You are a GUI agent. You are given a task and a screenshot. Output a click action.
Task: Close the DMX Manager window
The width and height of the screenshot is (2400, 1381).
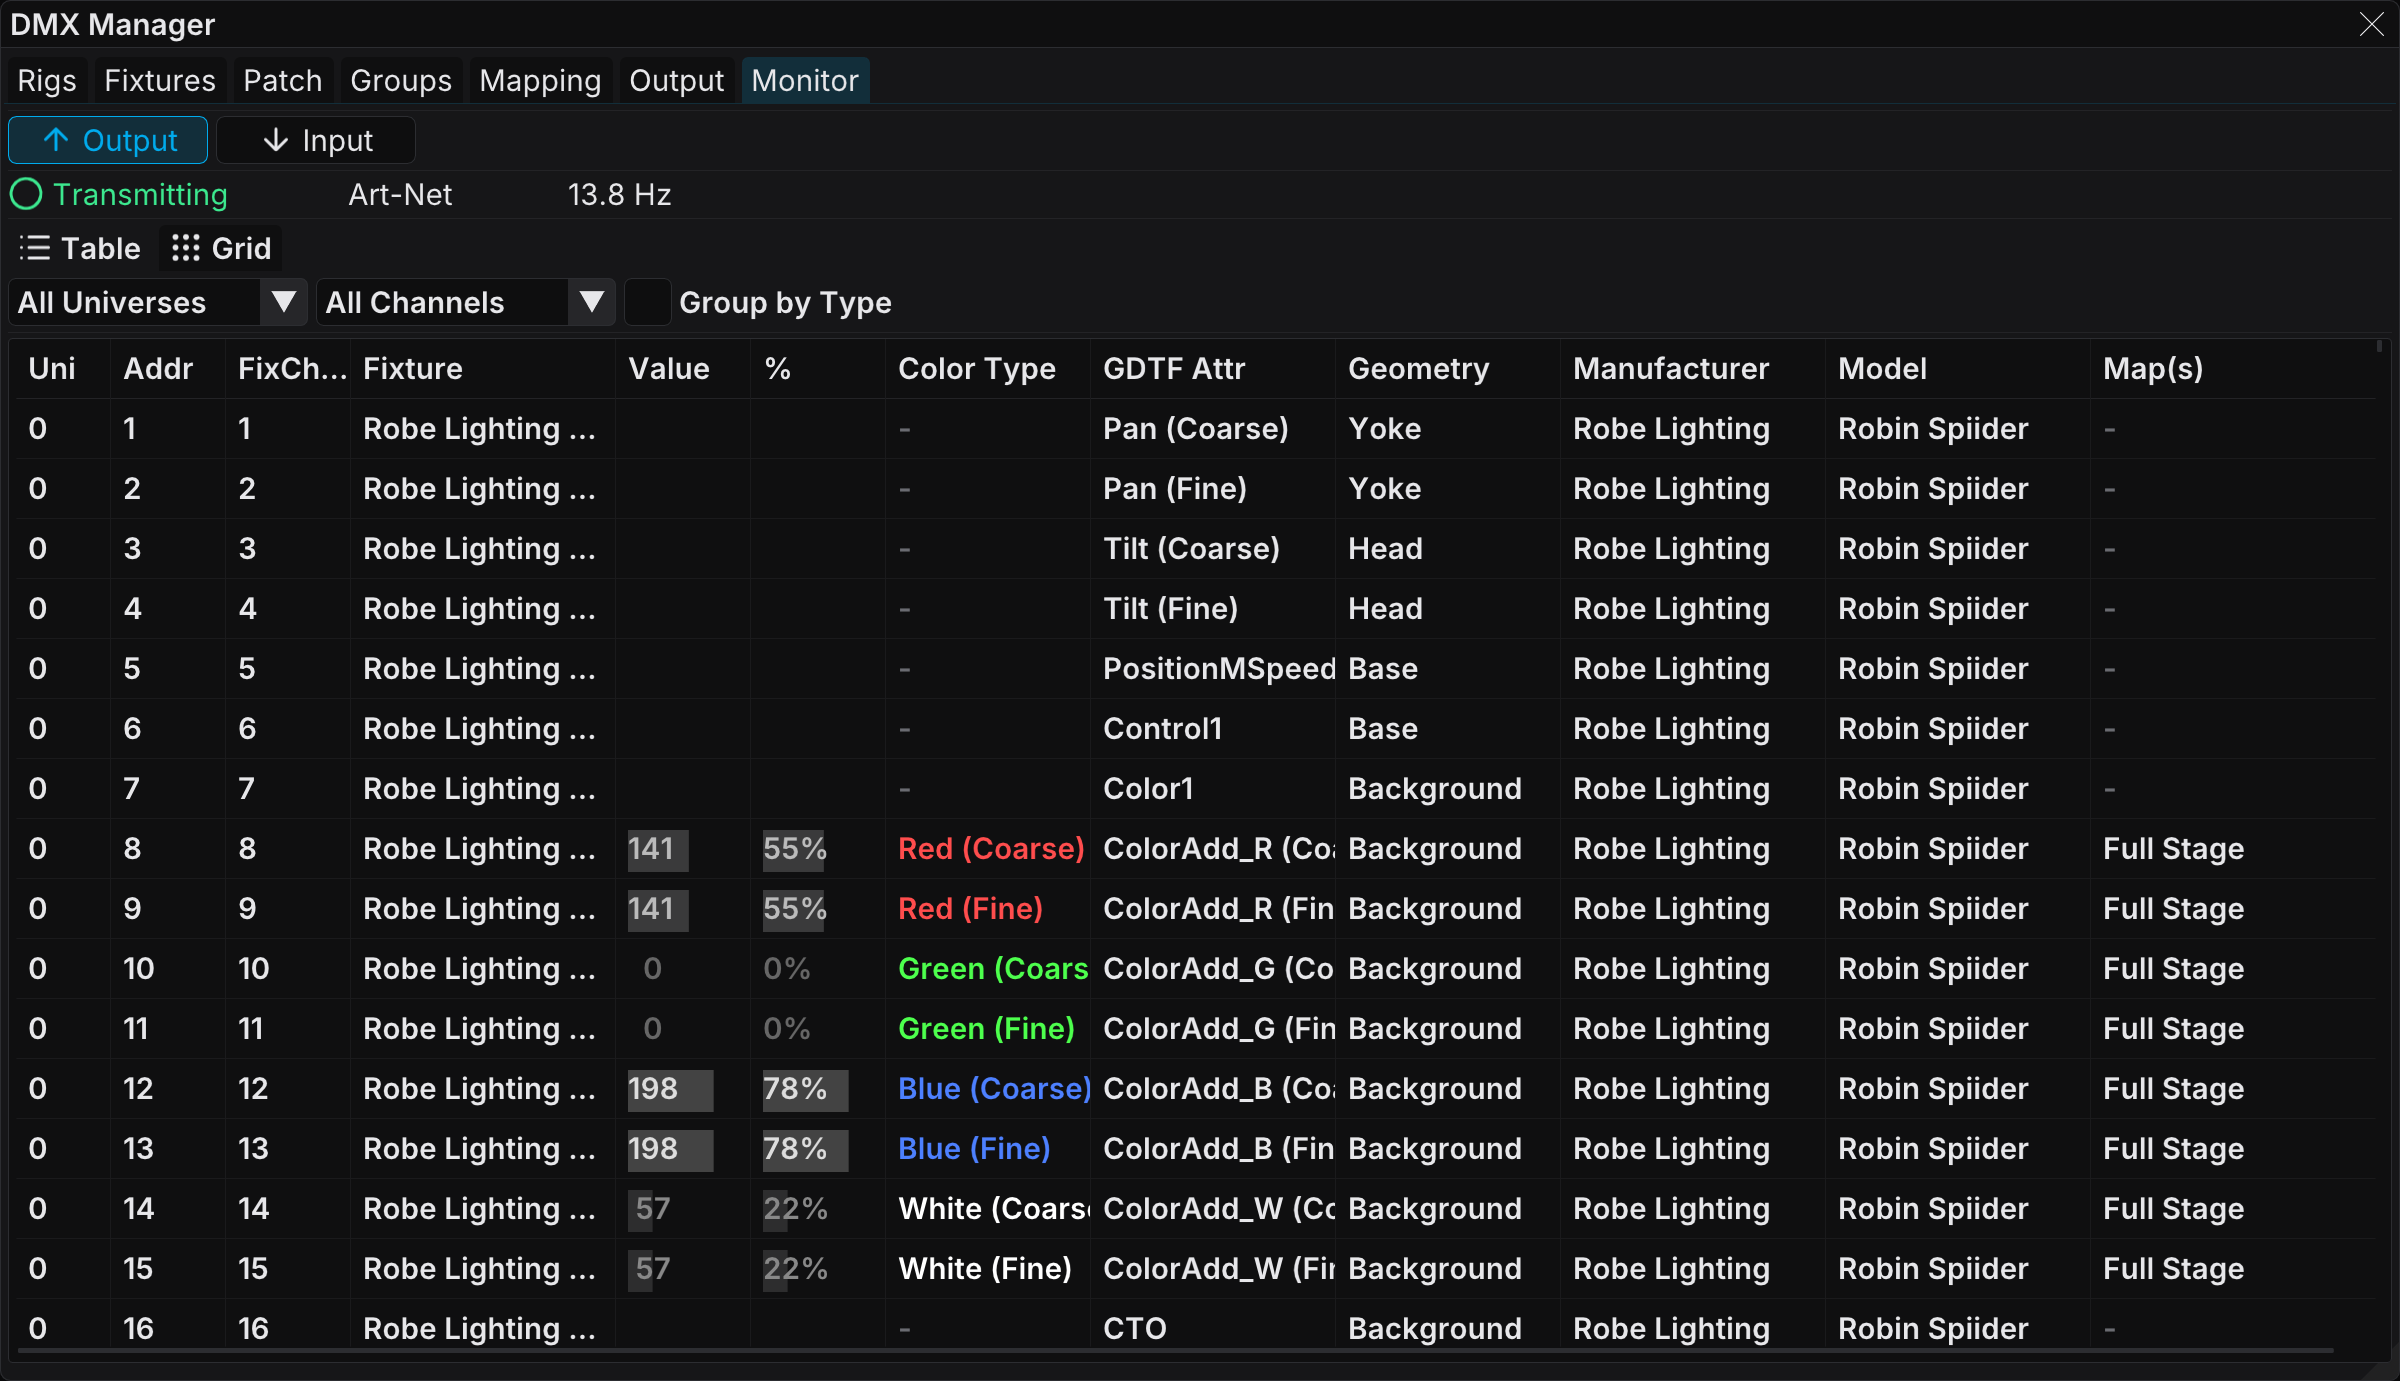(2371, 24)
